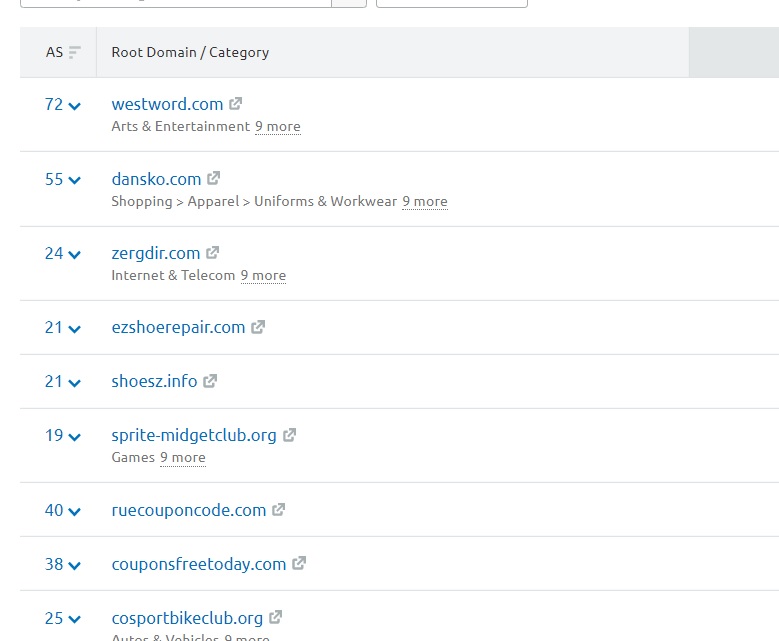Open ezshoerepair.com external link icon
The height and width of the screenshot is (641, 779).
[258, 326]
